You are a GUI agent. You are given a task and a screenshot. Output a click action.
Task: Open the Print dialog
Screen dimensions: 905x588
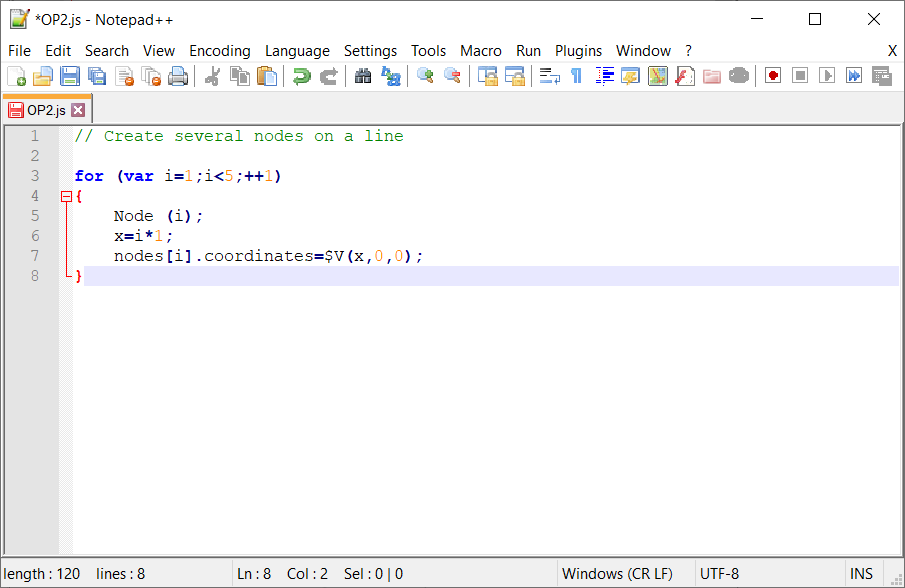click(177, 75)
